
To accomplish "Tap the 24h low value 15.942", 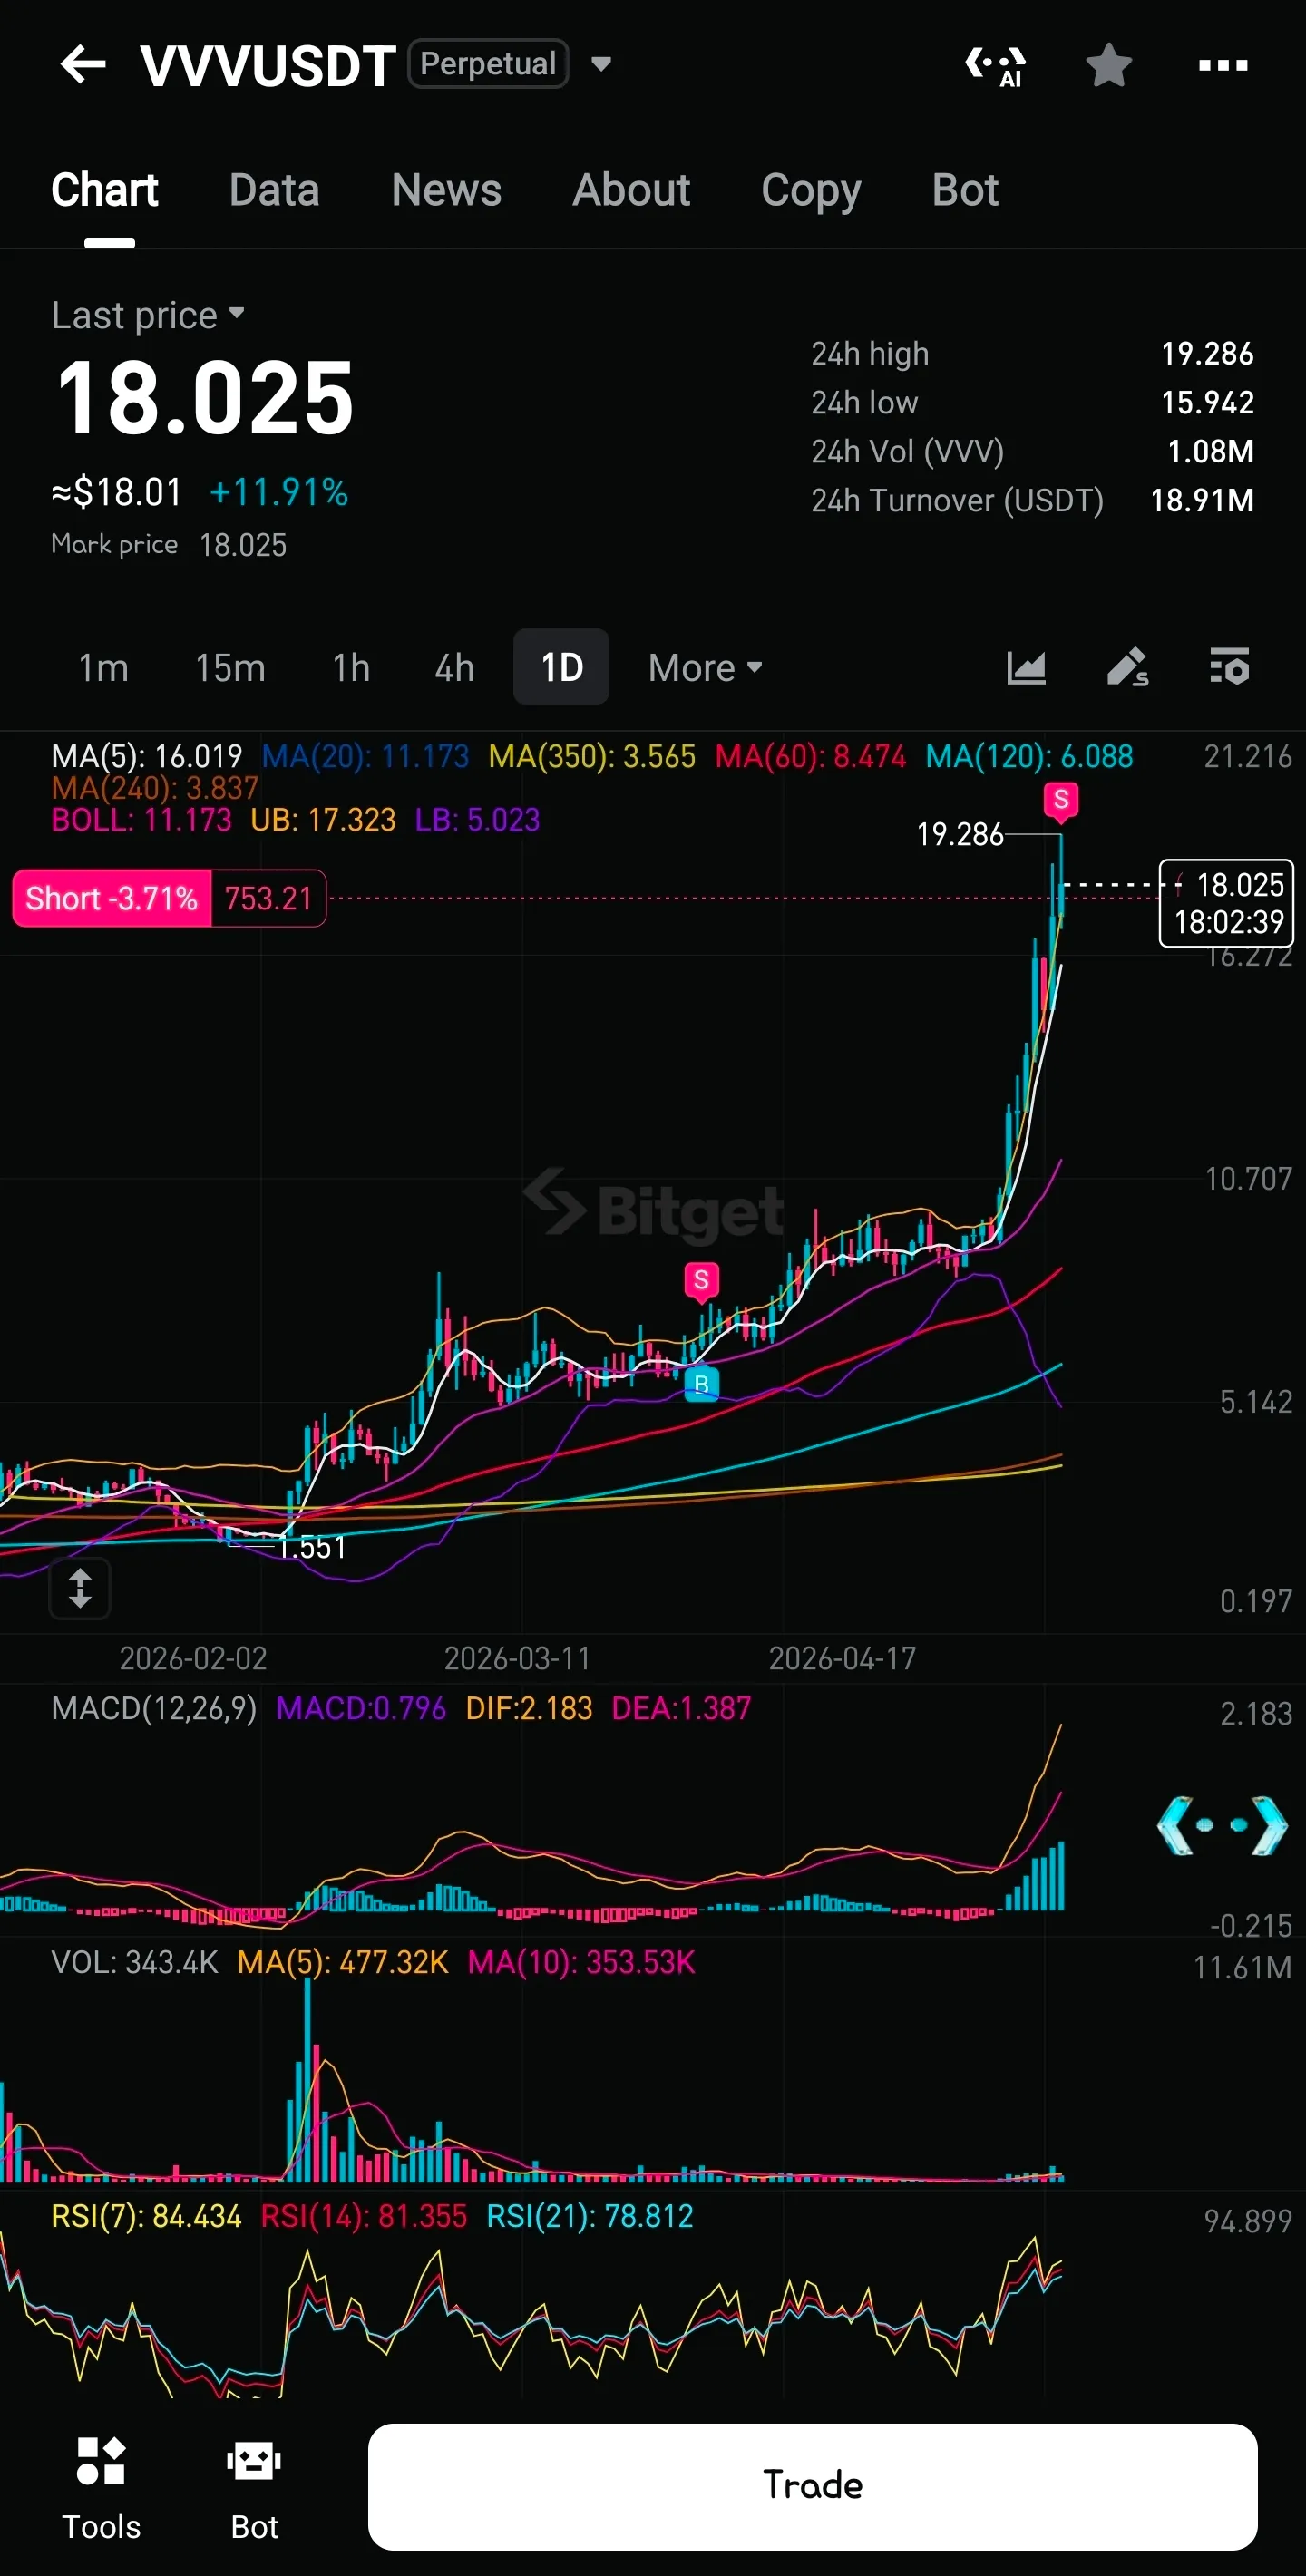I will 1207,403.
